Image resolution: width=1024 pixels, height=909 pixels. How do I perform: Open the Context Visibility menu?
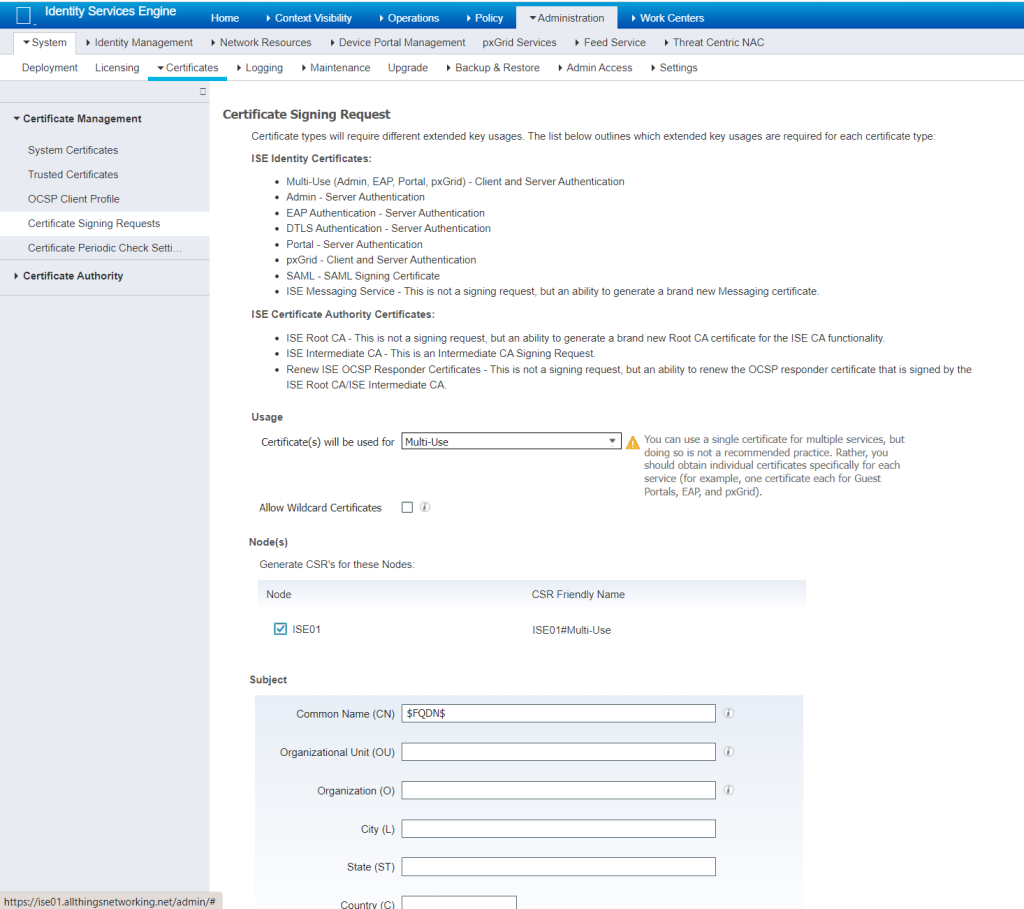pyautogui.click(x=308, y=18)
